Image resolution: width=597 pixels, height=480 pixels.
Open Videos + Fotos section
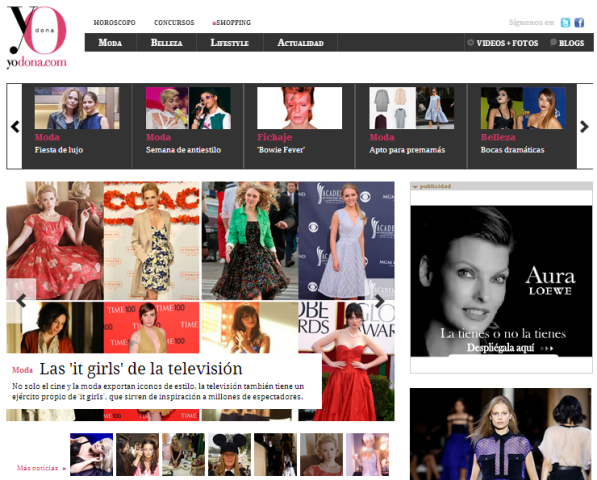click(x=503, y=43)
